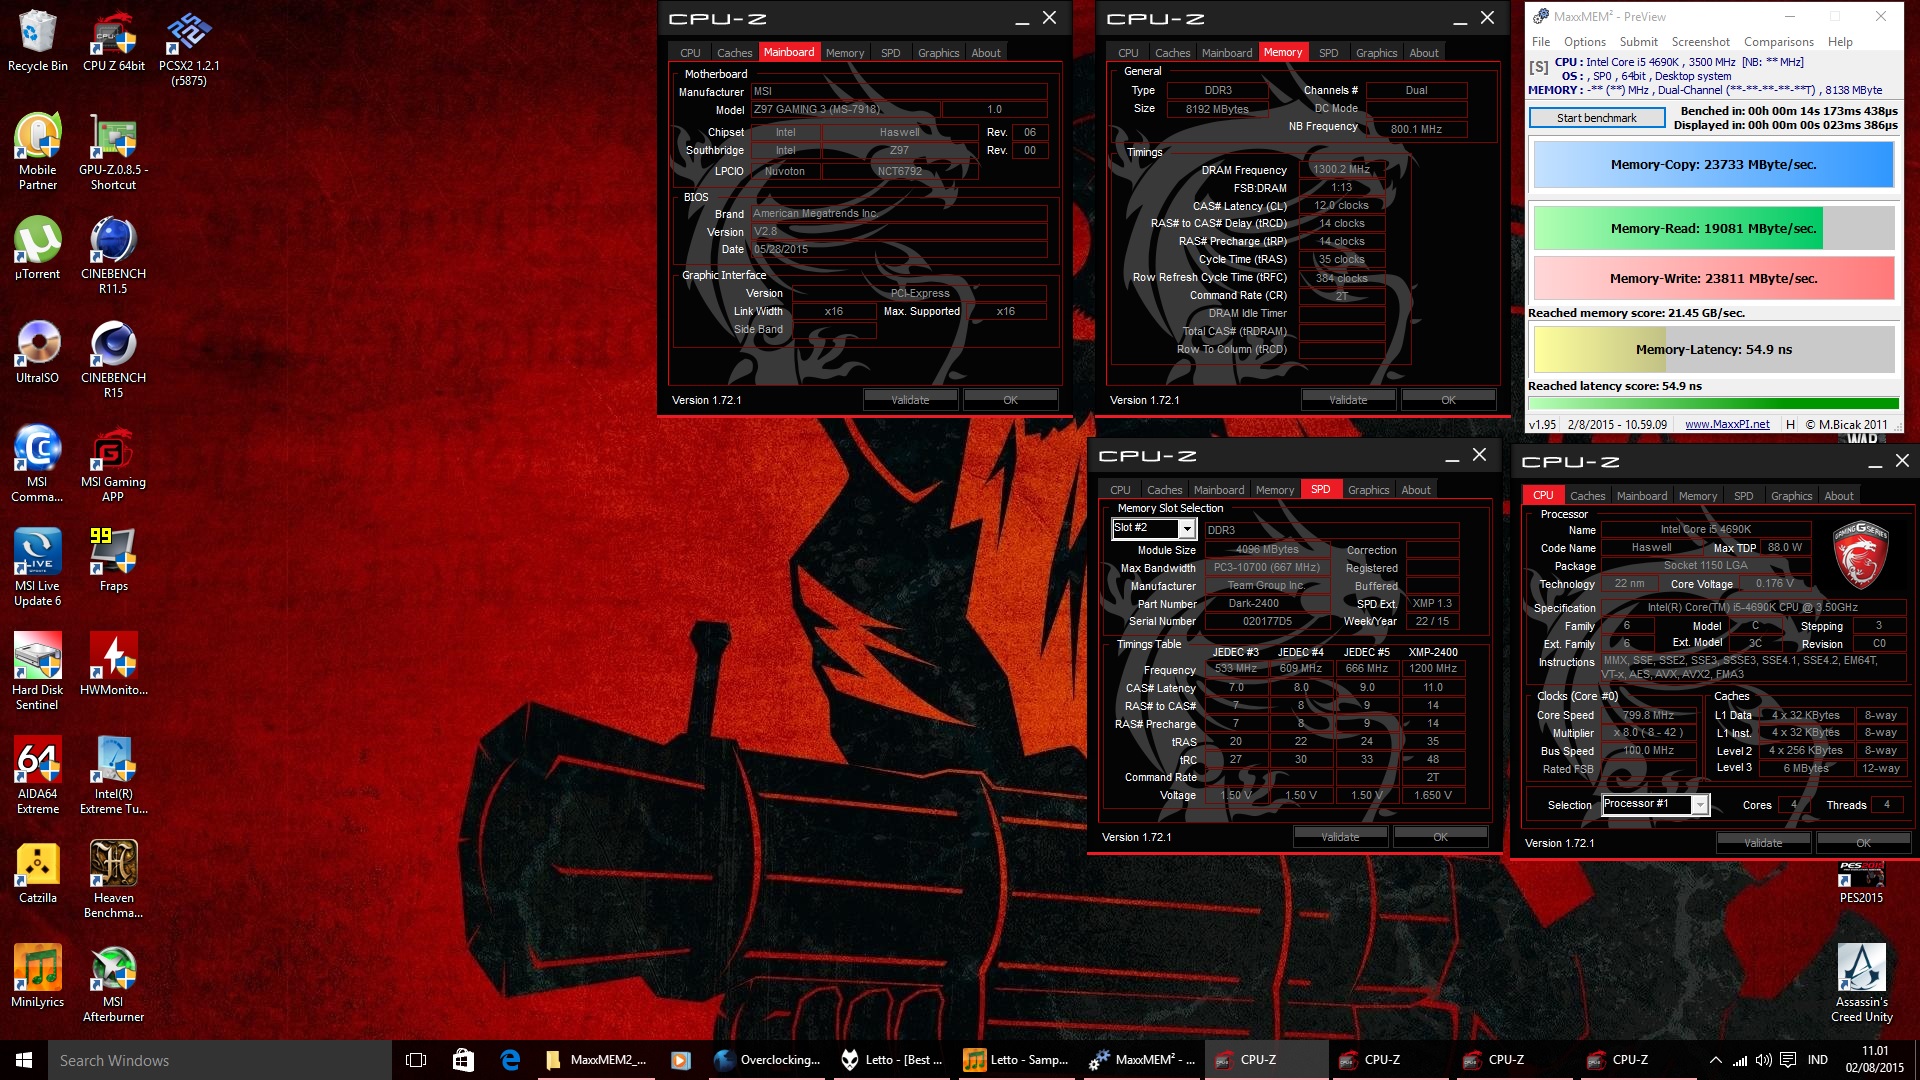Open Task View on taskbar
Viewport: 1920px width, 1080px height.
click(416, 1060)
